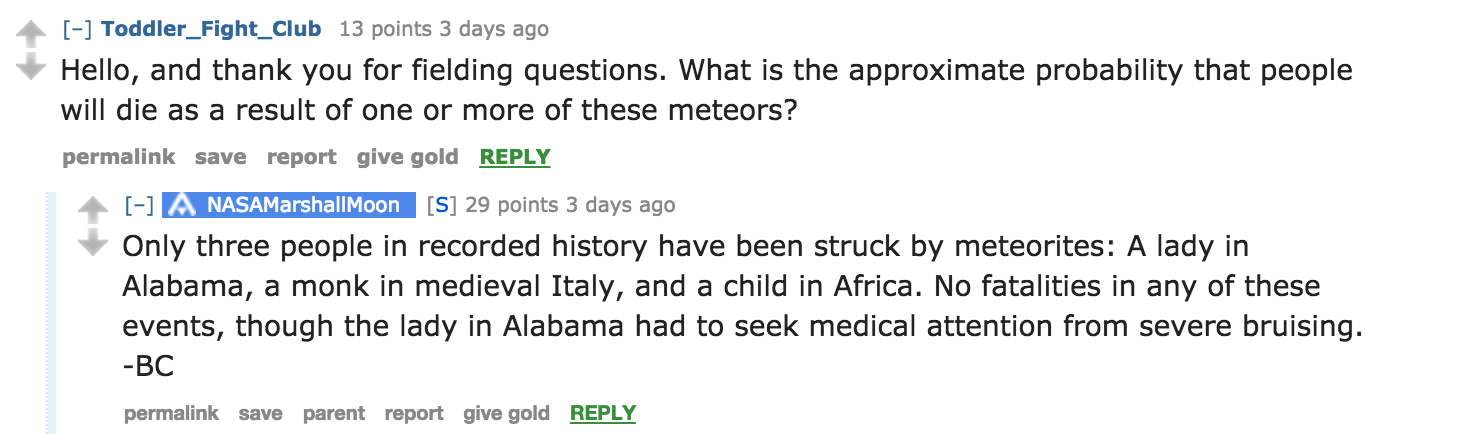Image resolution: width=1474 pixels, height=434 pixels.
Task: Collapse Toddler_Fight_Club's comment thread
Action: (x=78, y=29)
